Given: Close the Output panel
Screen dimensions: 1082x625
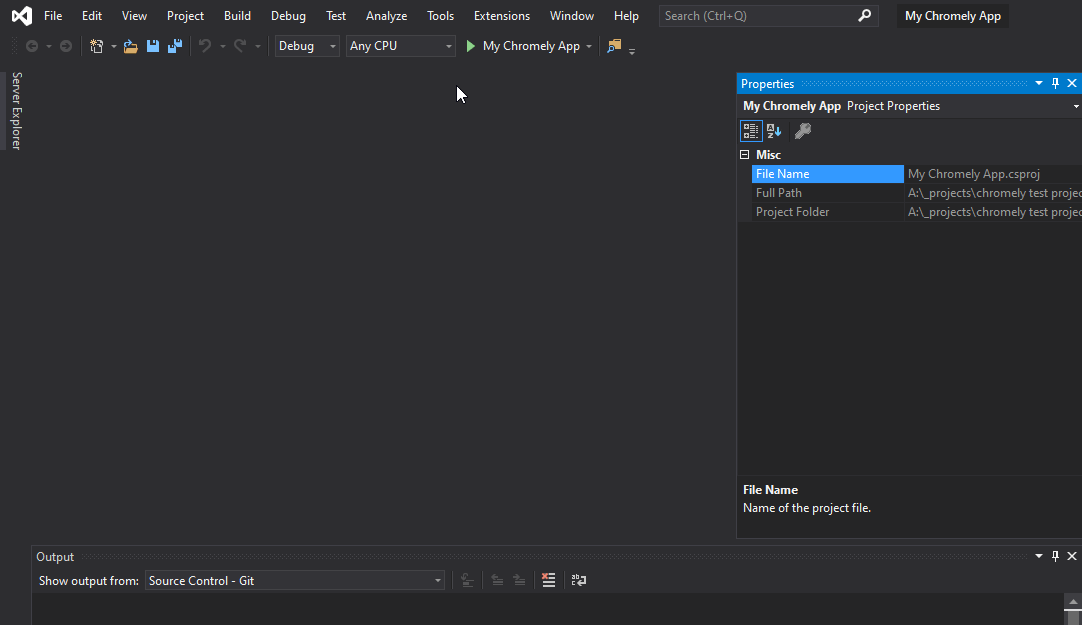Looking at the screenshot, I should (1072, 556).
